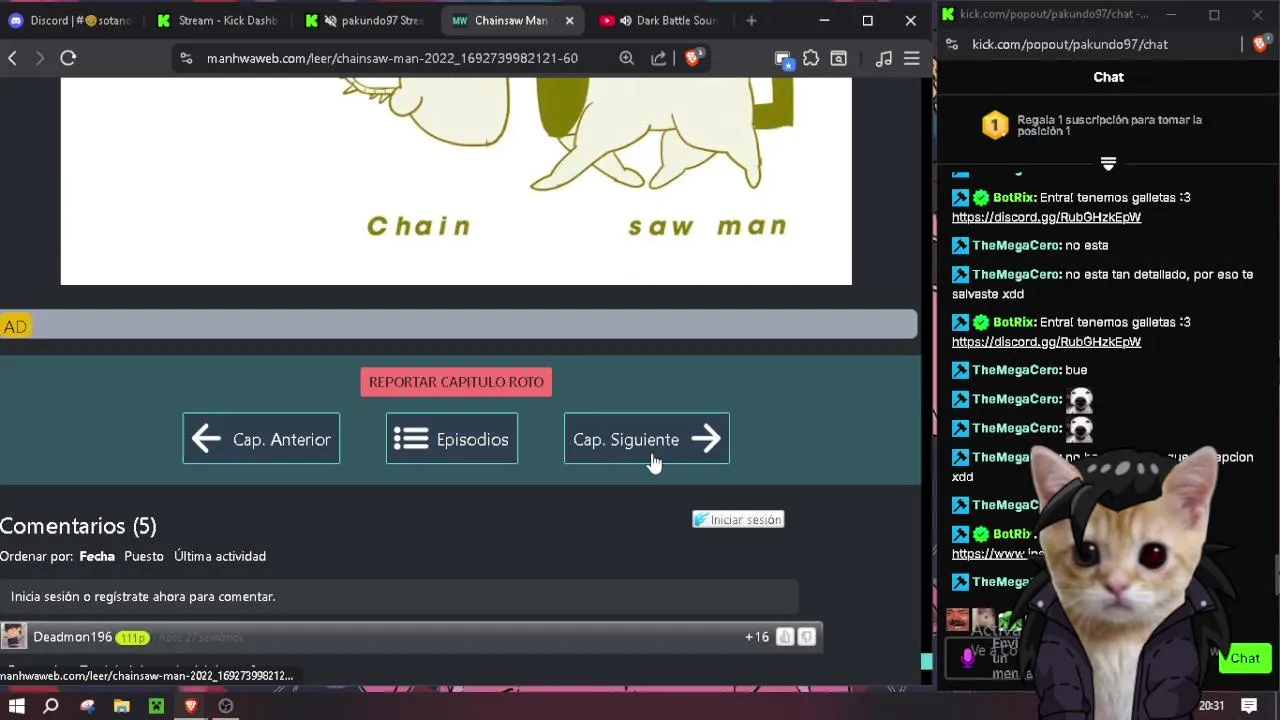Screen dimensions: 1280x720
Task: Go to next chapter with Cap. Siguiente
Action: pos(647,439)
